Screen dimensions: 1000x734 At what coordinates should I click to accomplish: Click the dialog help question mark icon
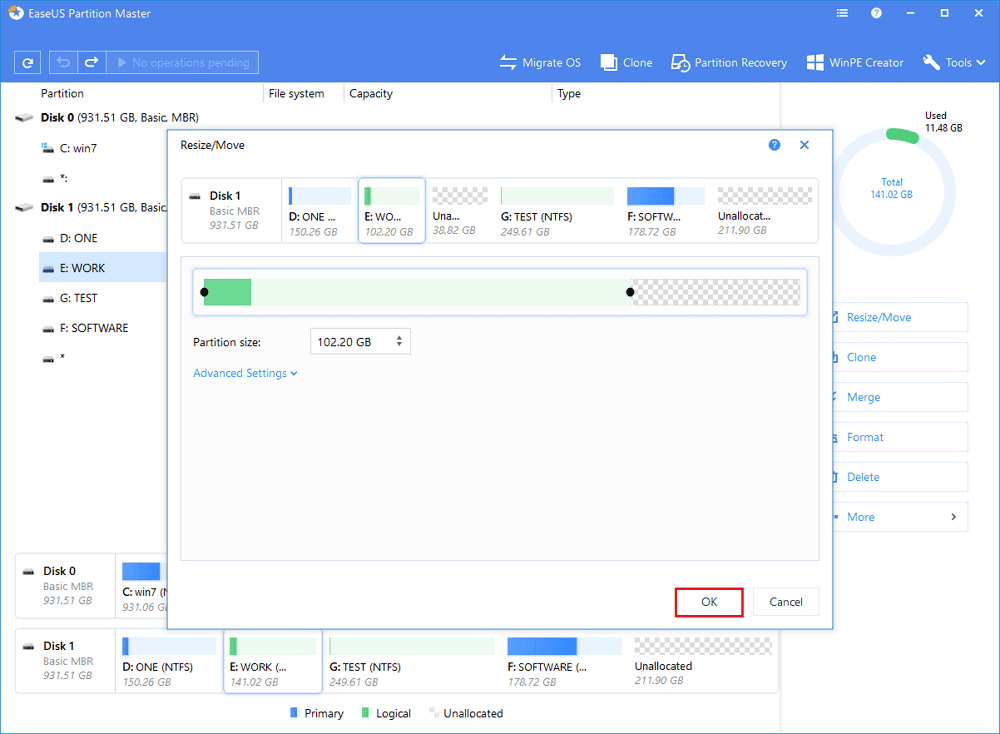[774, 145]
